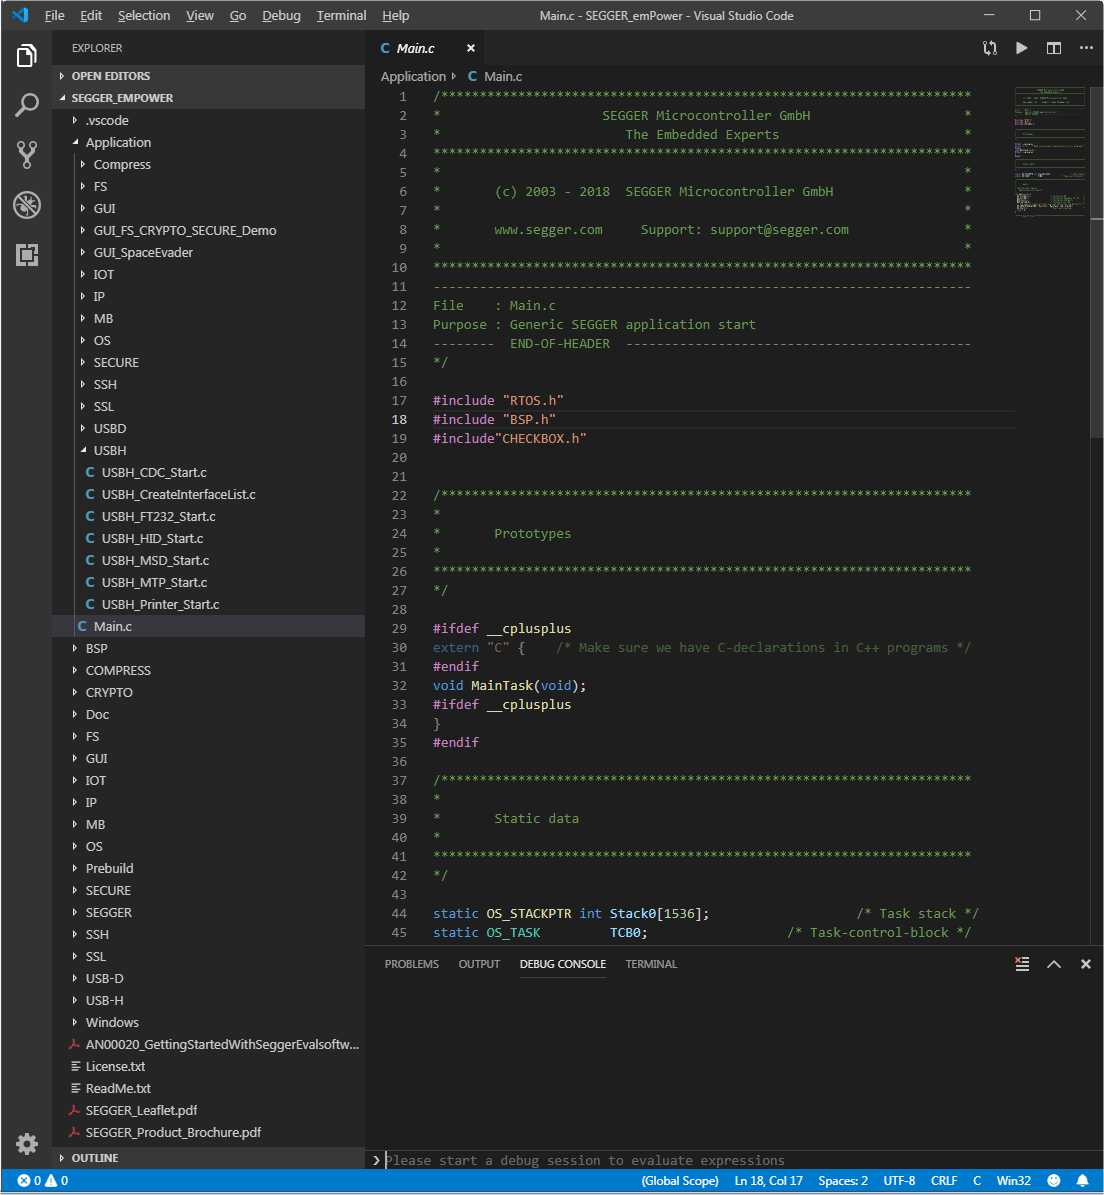Open the Source Control view
The width and height of the screenshot is (1104, 1195).
click(x=27, y=154)
